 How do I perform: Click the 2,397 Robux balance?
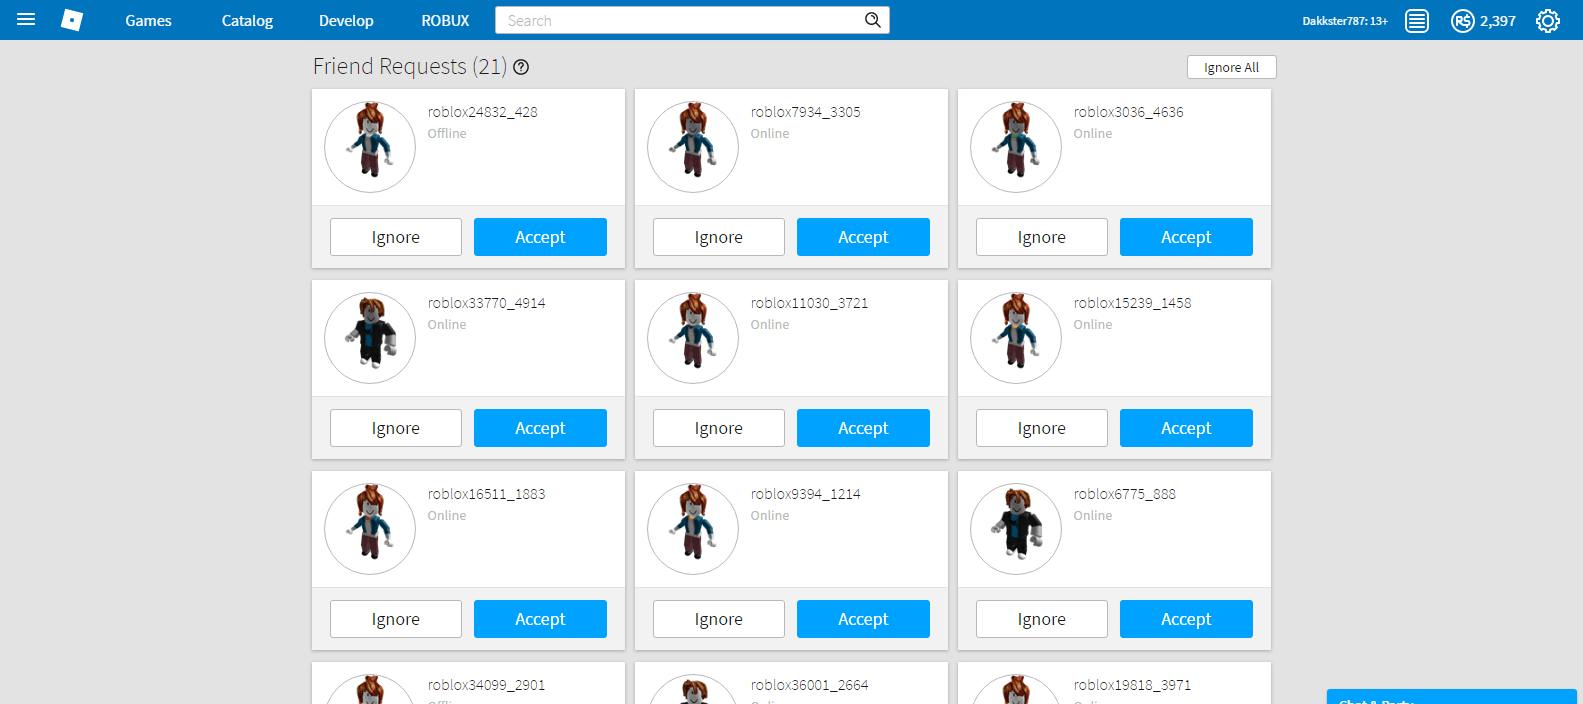(x=1498, y=21)
